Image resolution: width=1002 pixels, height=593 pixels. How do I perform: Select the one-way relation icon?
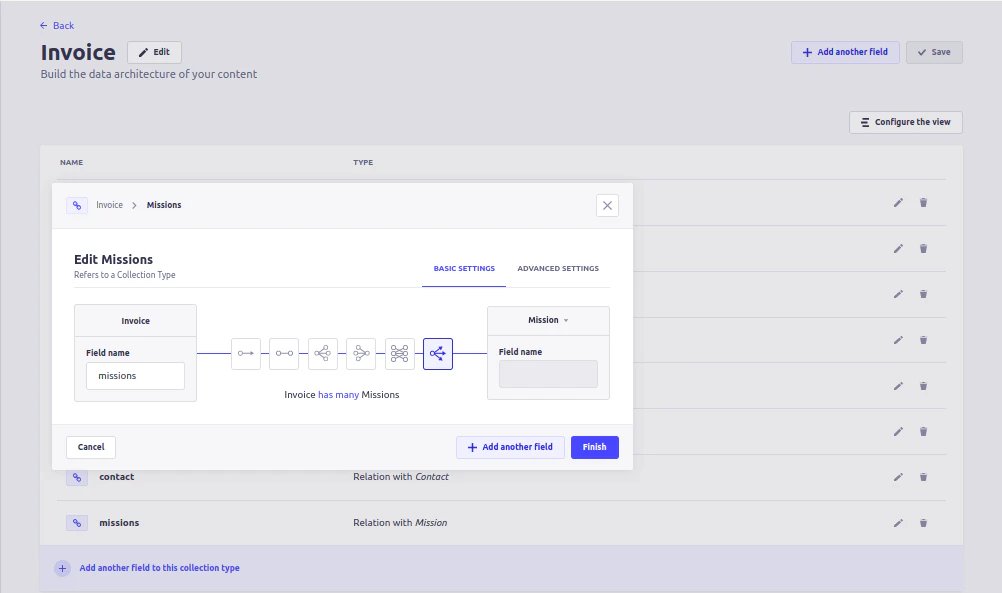pos(246,353)
